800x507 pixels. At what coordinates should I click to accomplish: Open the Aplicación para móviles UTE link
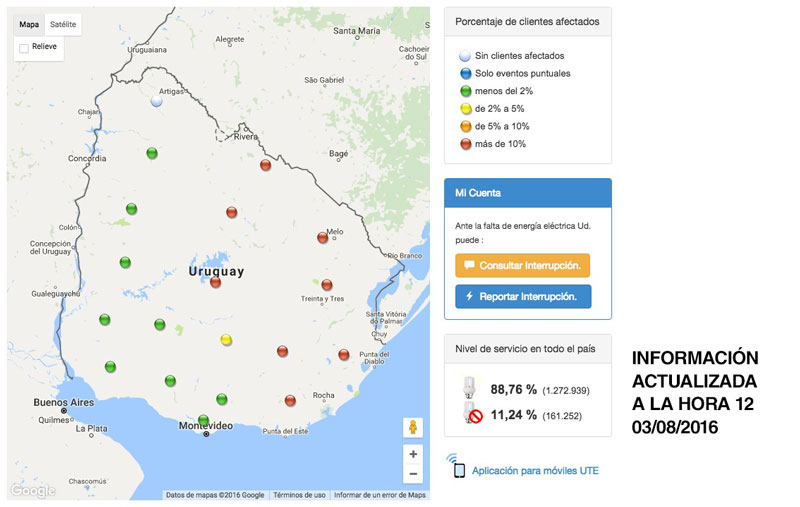click(x=535, y=470)
